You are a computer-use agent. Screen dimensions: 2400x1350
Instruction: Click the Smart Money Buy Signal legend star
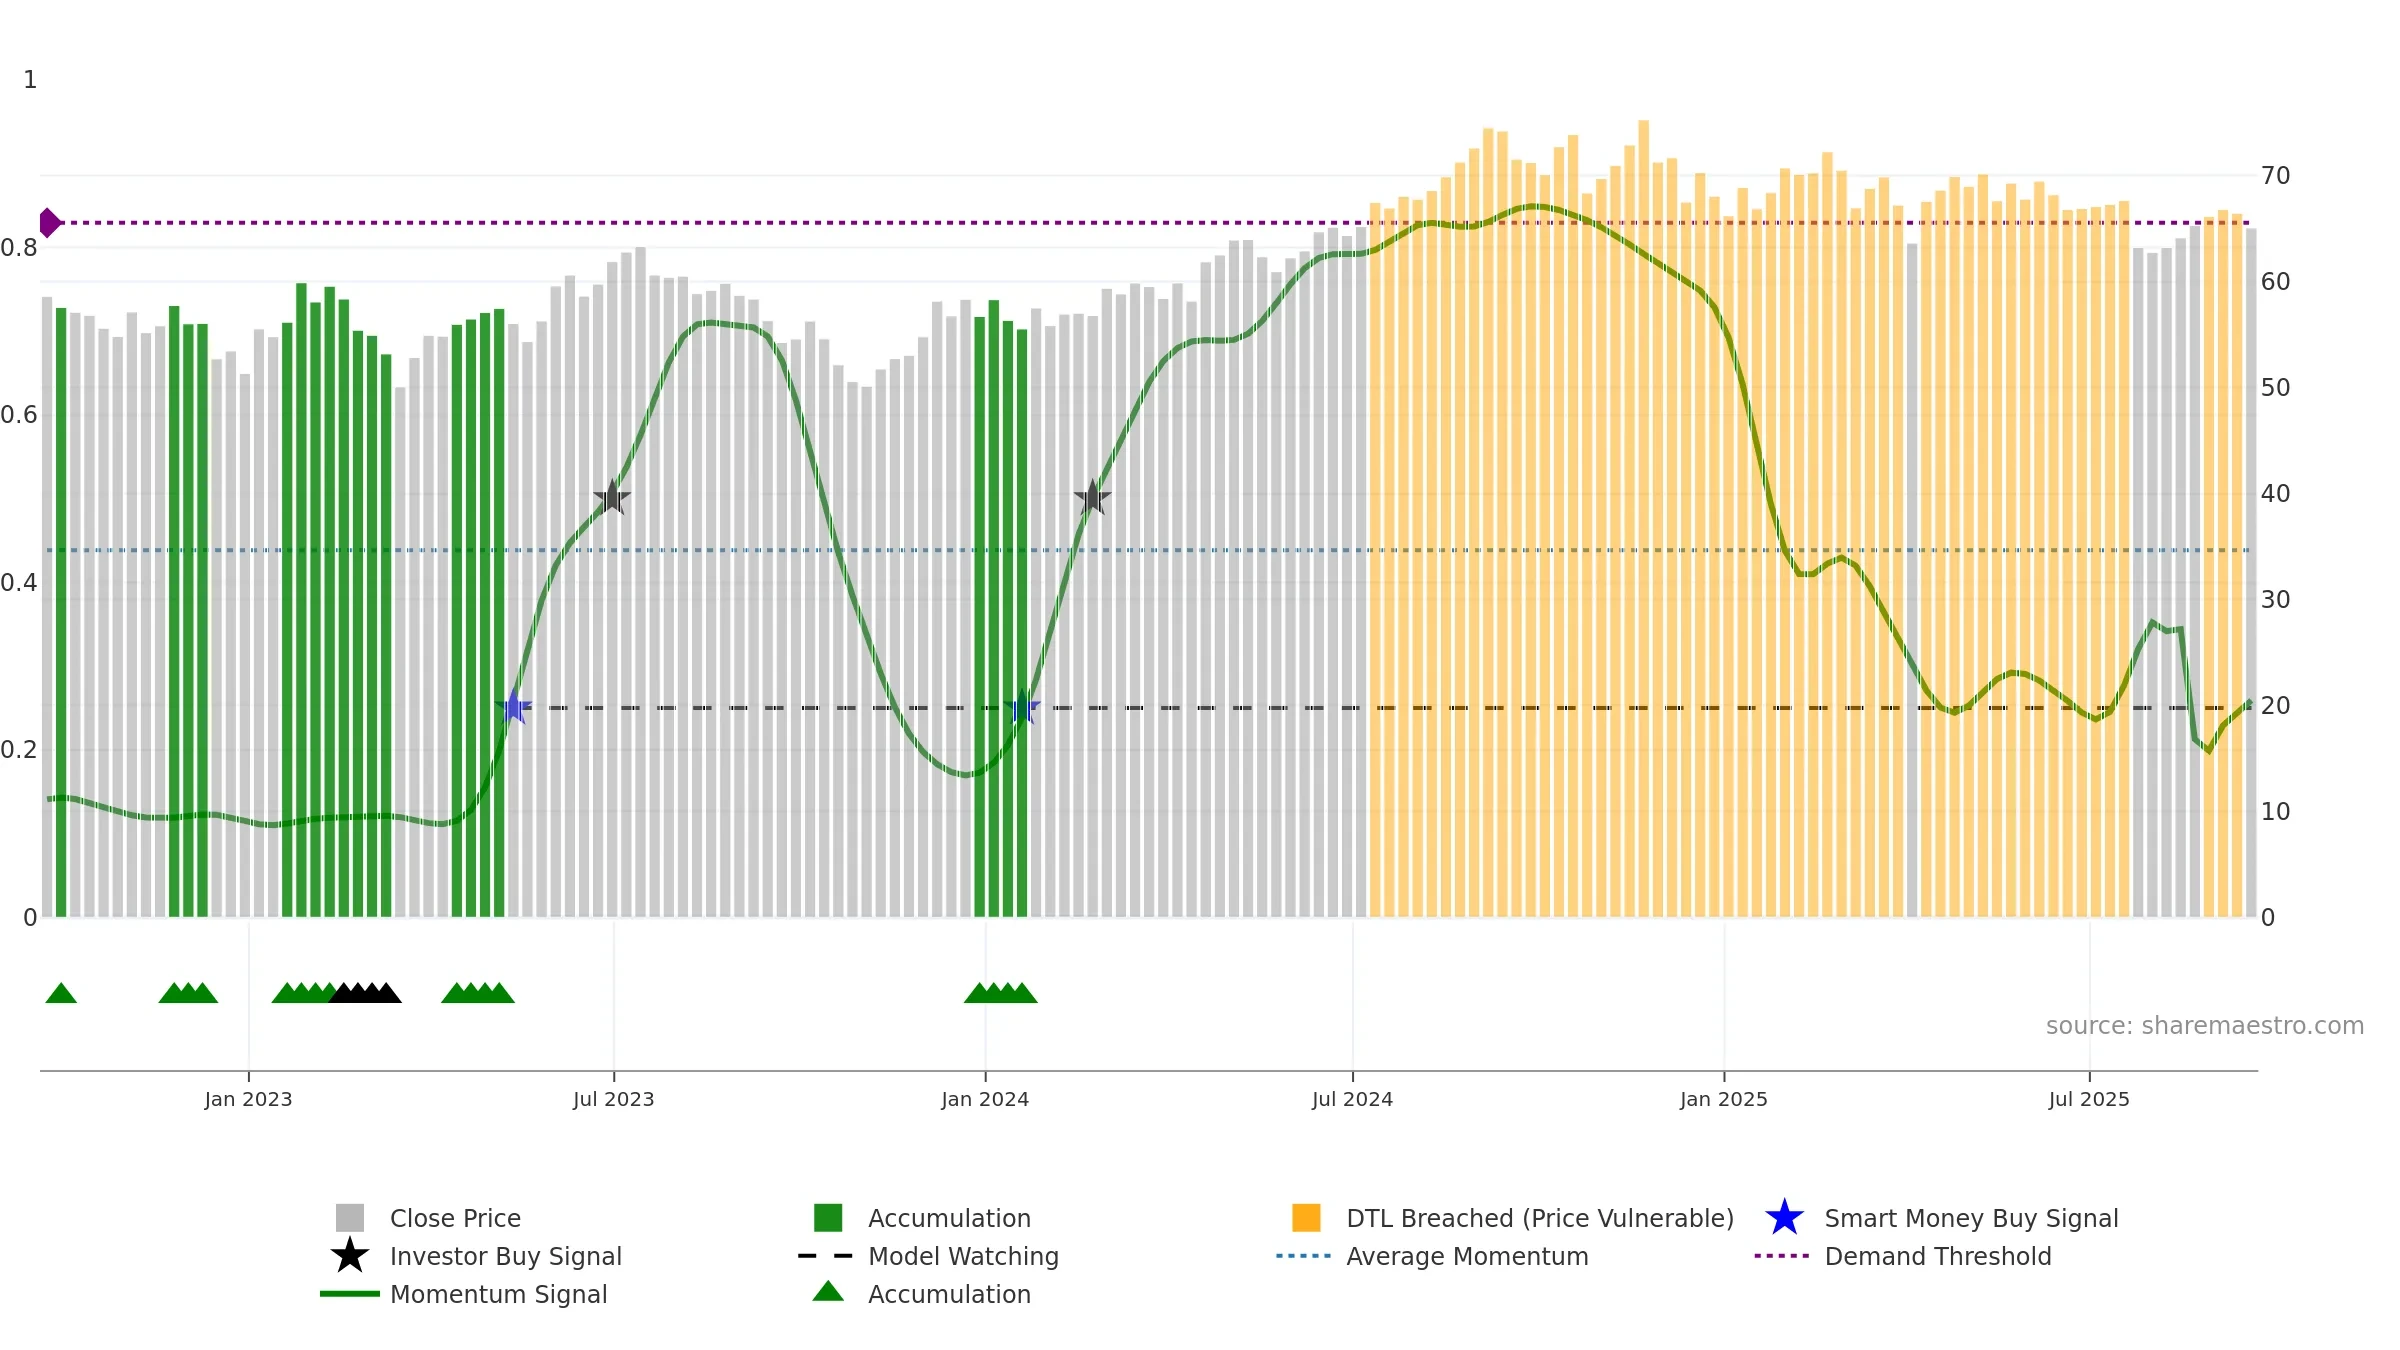(x=1784, y=1218)
